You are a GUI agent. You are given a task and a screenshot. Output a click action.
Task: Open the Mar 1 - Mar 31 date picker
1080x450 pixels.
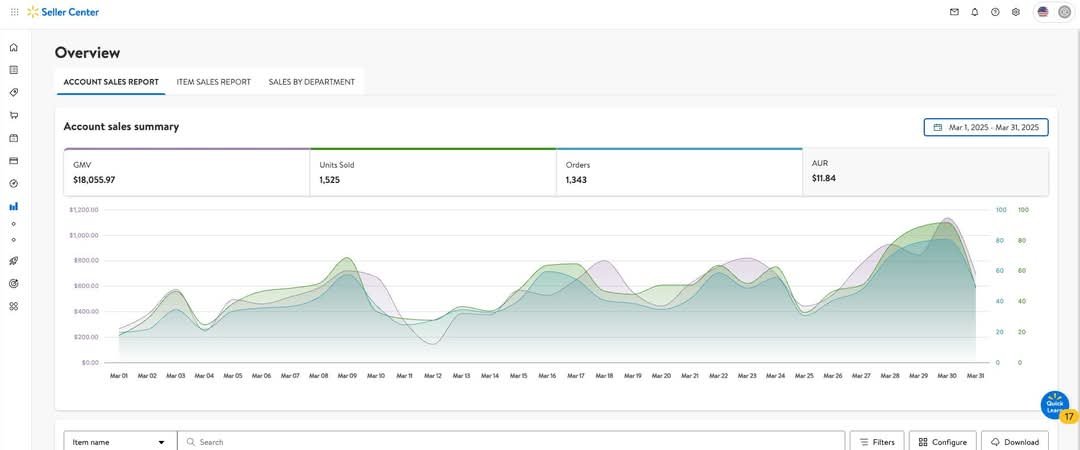tap(986, 127)
